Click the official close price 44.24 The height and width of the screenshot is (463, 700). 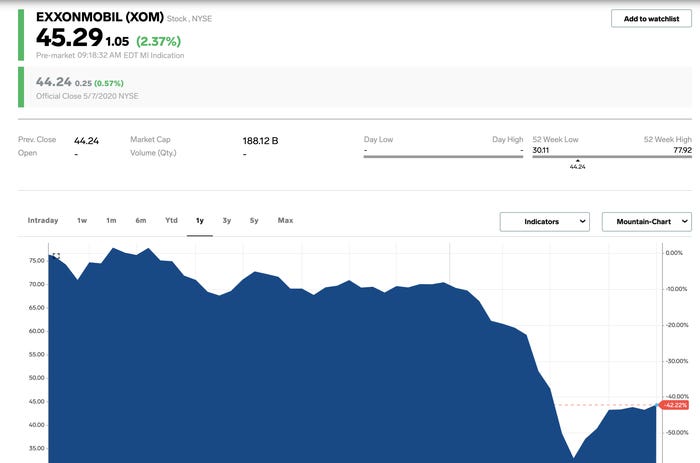point(54,82)
